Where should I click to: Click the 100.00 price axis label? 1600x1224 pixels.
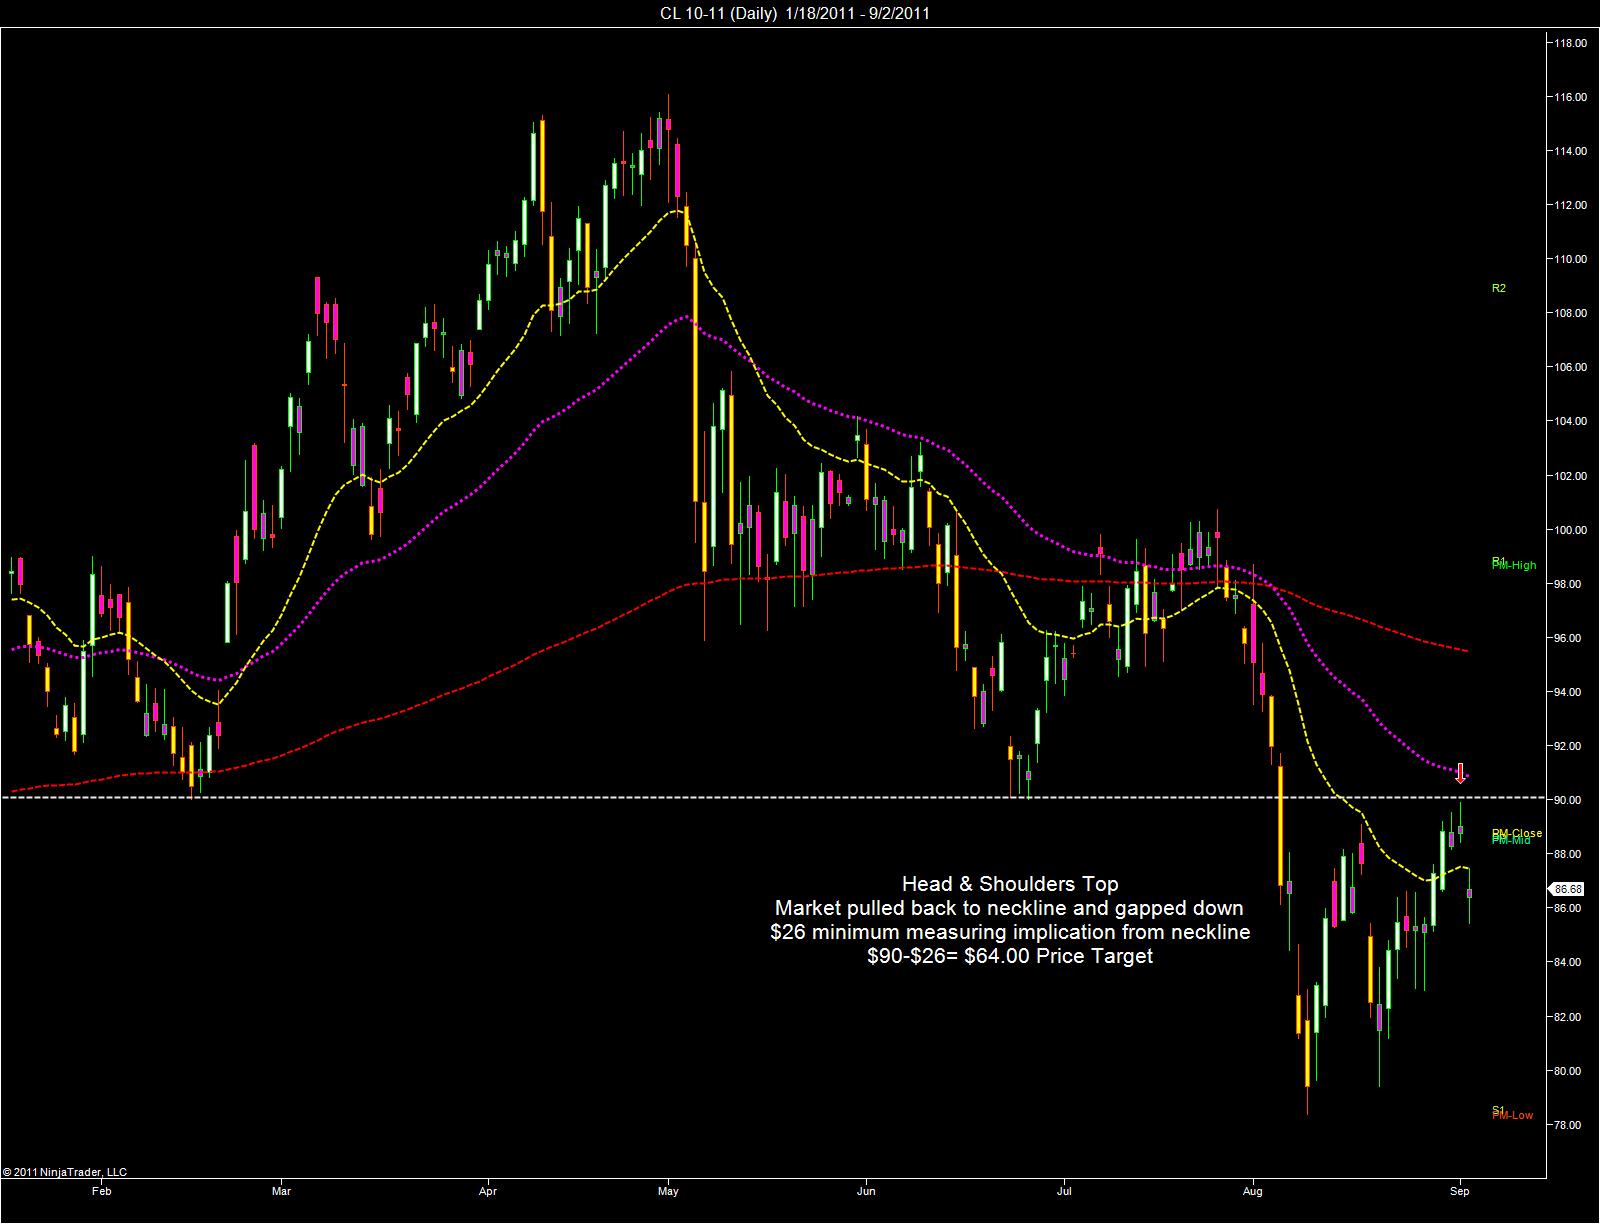1569,530
